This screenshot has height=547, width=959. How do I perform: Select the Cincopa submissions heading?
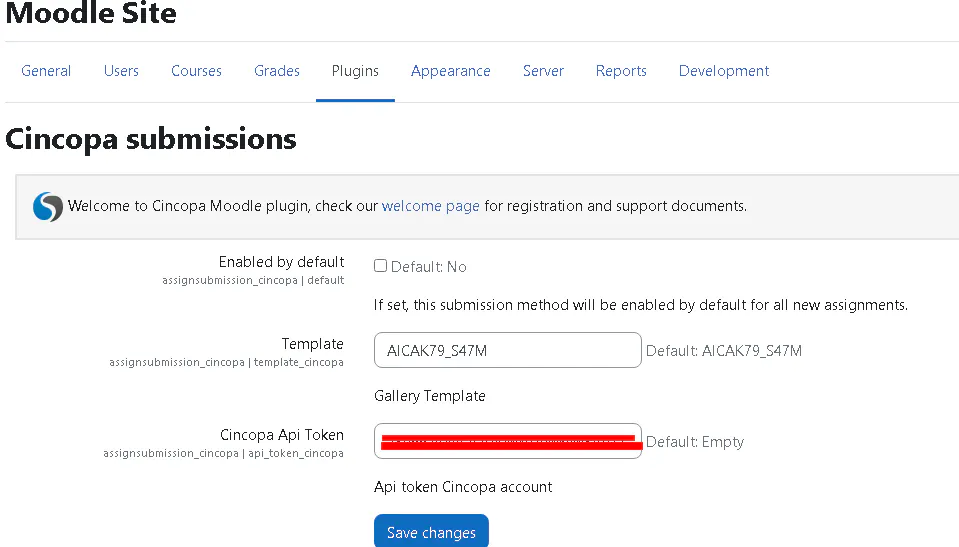click(150, 139)
